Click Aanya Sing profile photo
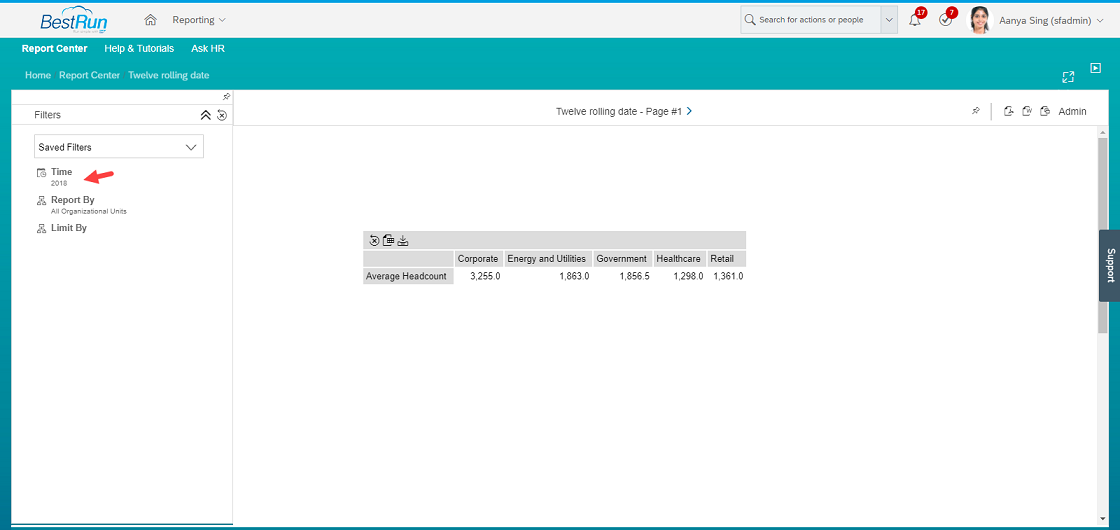This screenshot has height=530, width=1120. click(979, 21)
